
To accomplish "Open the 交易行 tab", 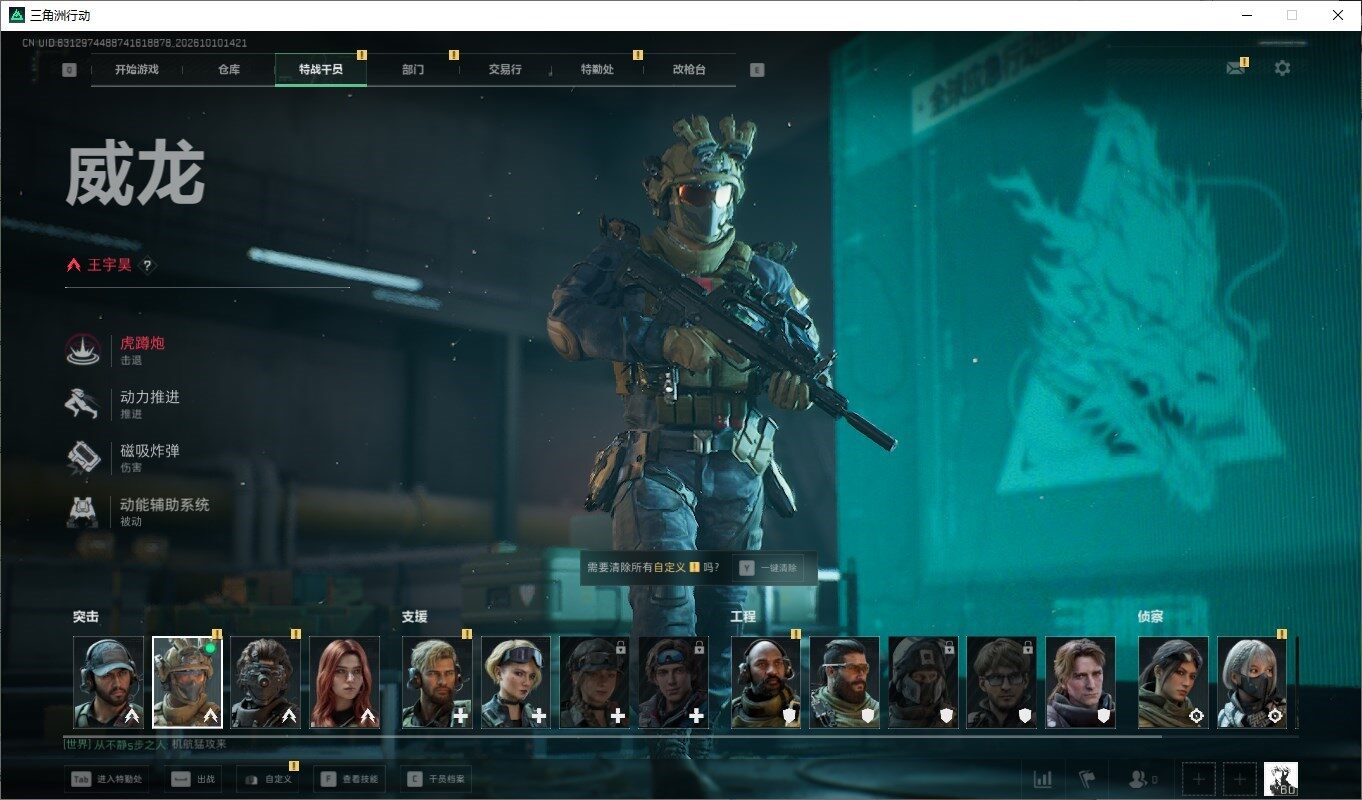I will tap(505, 70).
